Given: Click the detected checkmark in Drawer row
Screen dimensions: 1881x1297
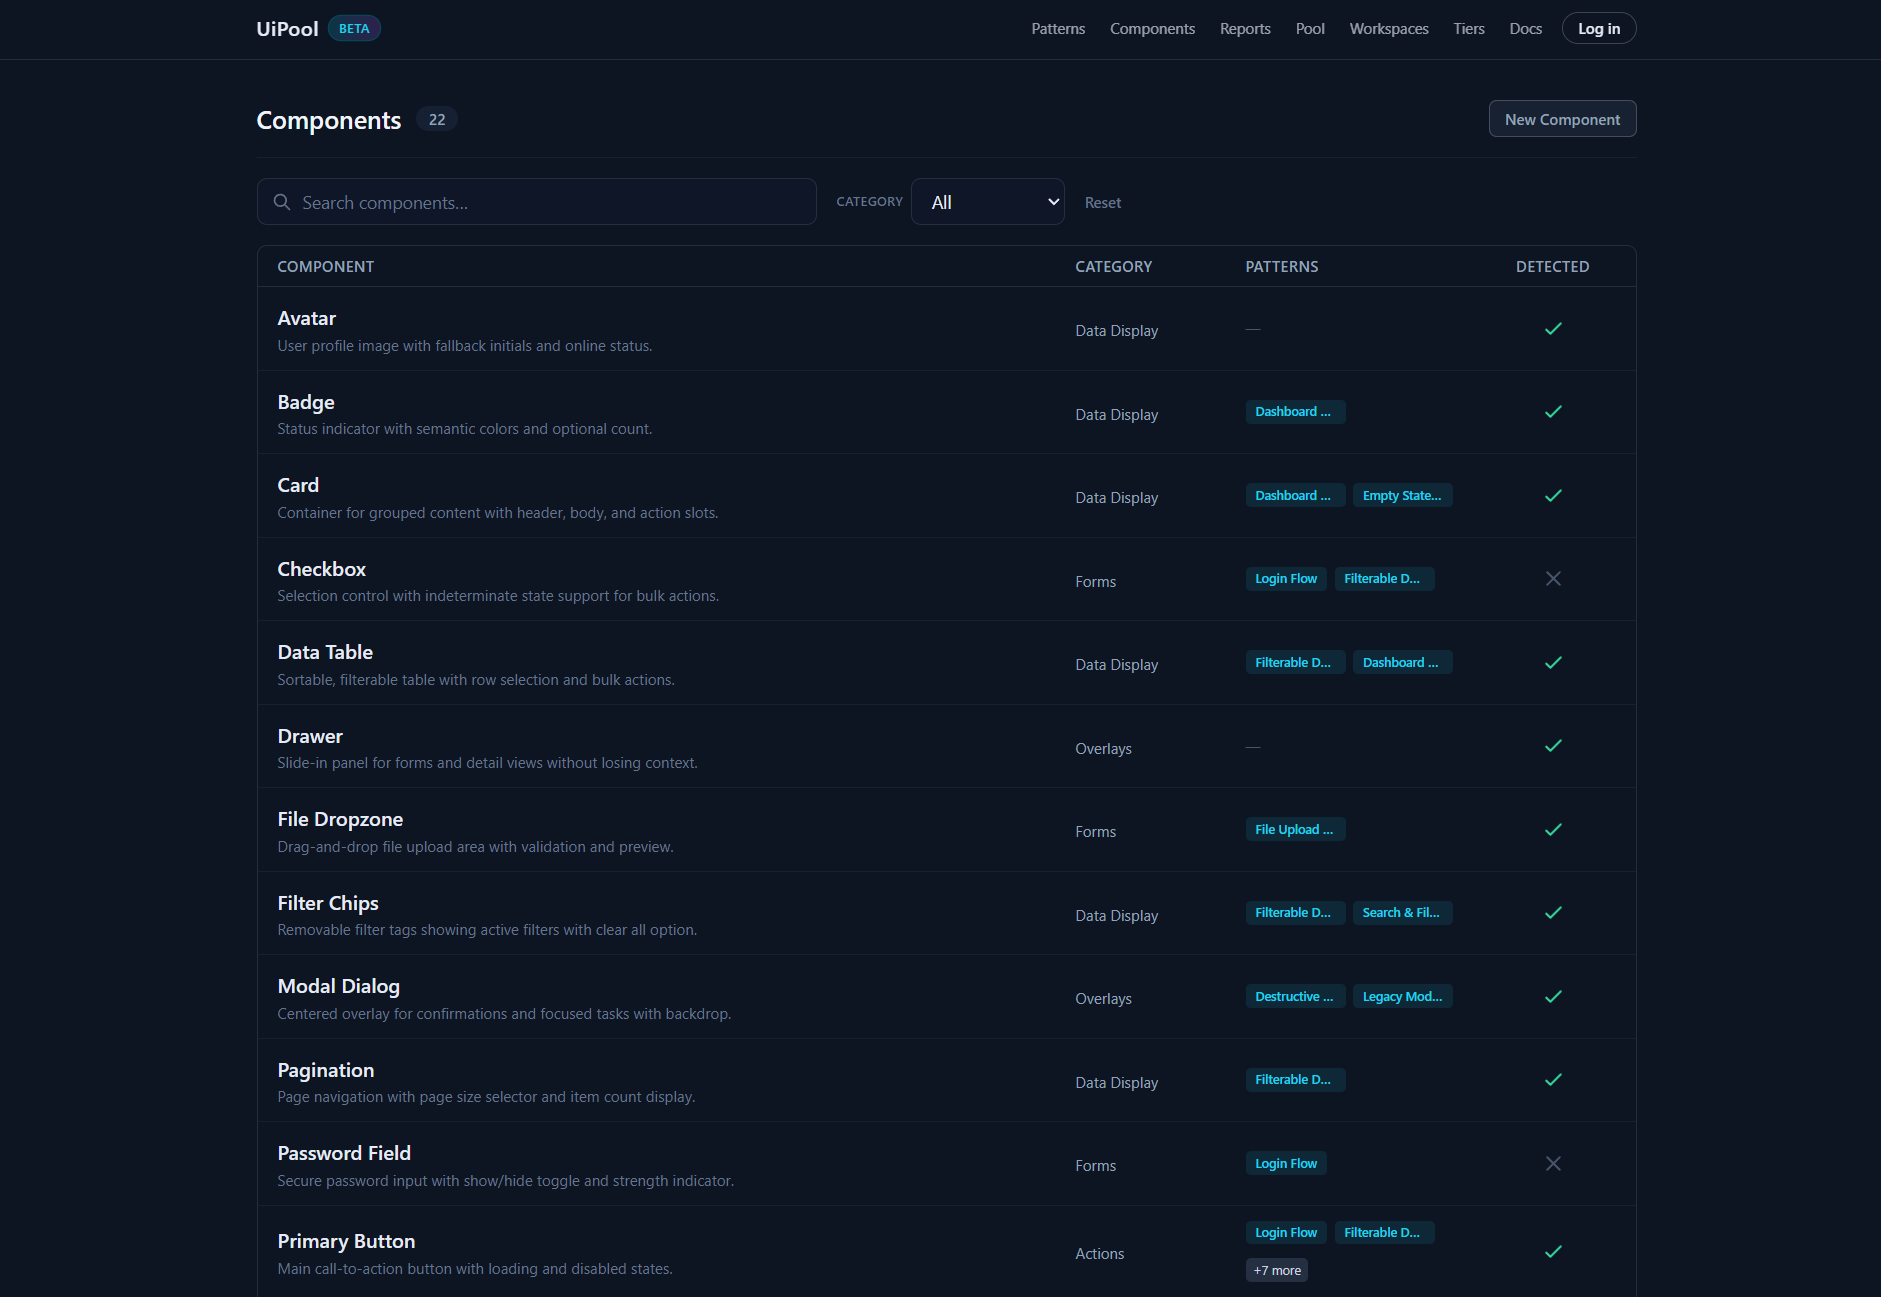Looking at the screenshot, I should point(1553,746).
